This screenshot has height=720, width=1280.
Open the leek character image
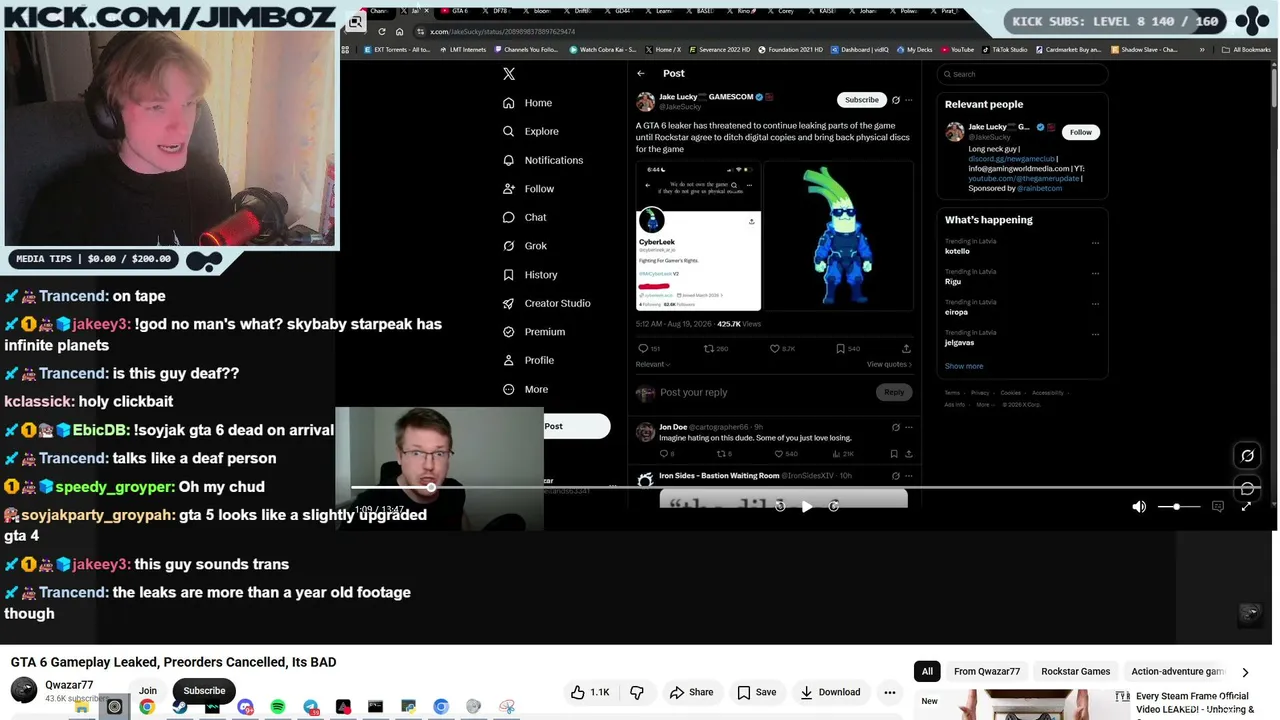click(x=838, y=236)
